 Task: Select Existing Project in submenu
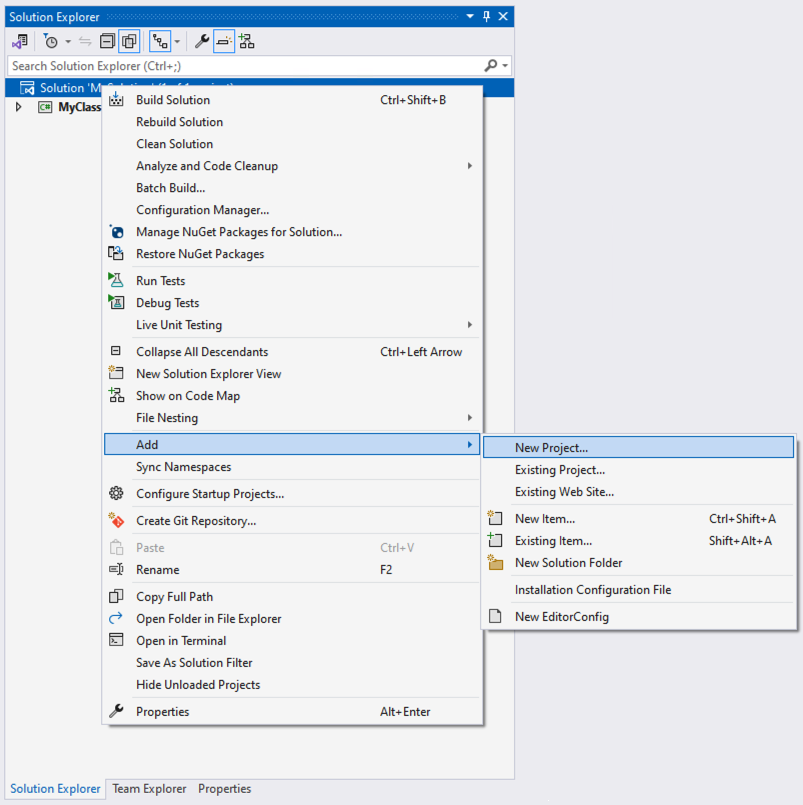(639, 470)
